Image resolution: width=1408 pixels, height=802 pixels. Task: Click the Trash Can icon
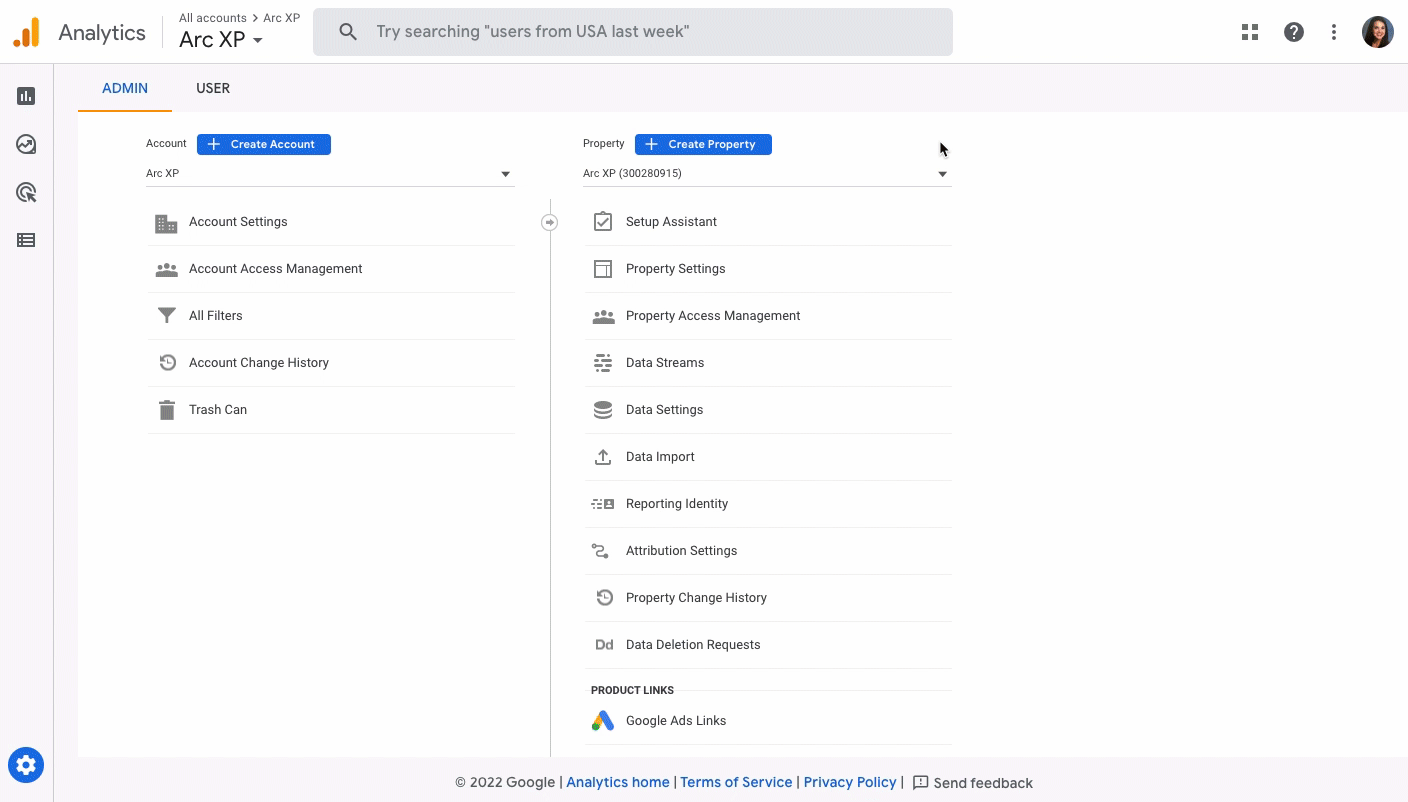[167, 410]
